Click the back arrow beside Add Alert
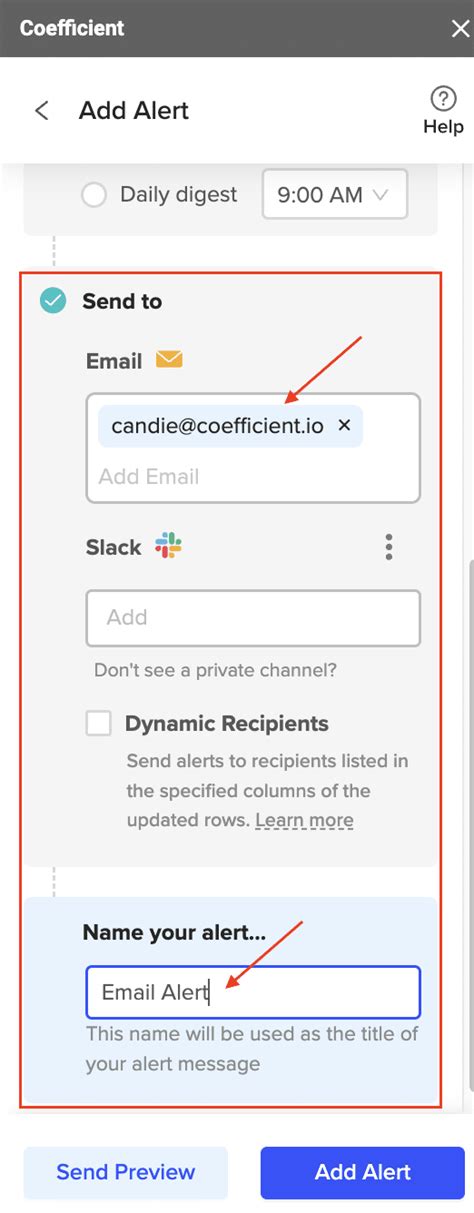Image resolution: width=474 pixels, height=1213 pixels. pos(41,110)
